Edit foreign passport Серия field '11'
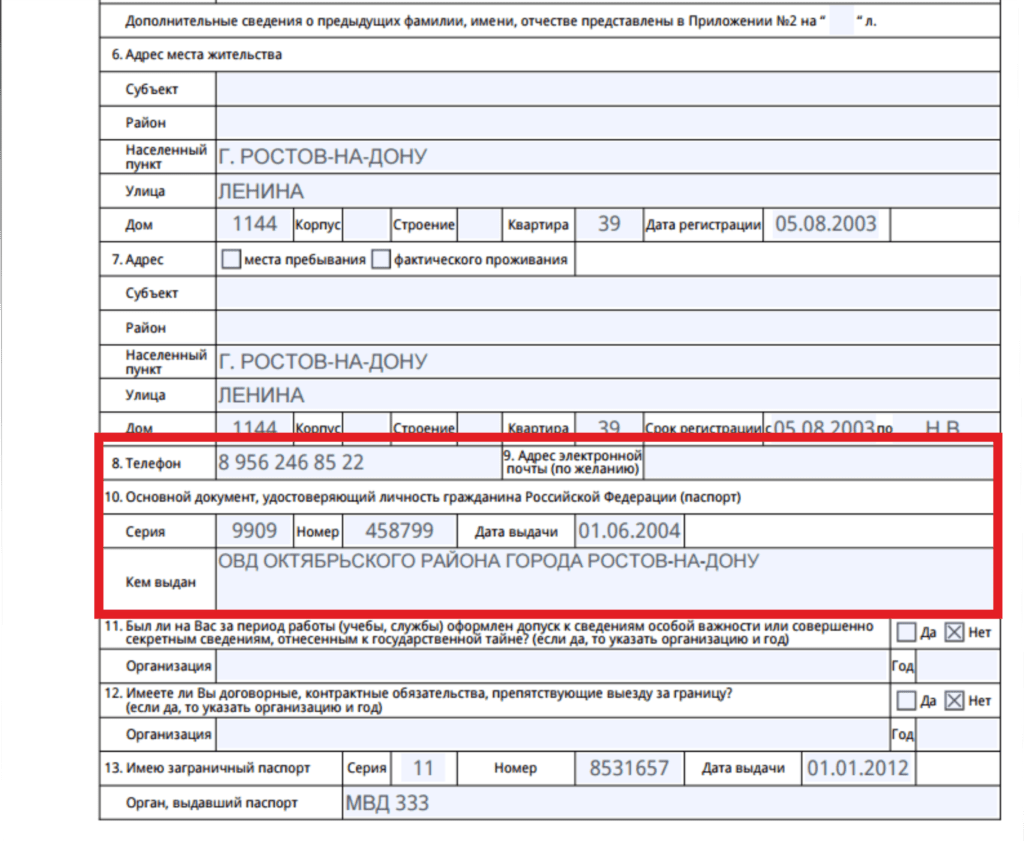The height and width of the screenshot is (841, 1024). pyautogui.click(x=423, y=769)
